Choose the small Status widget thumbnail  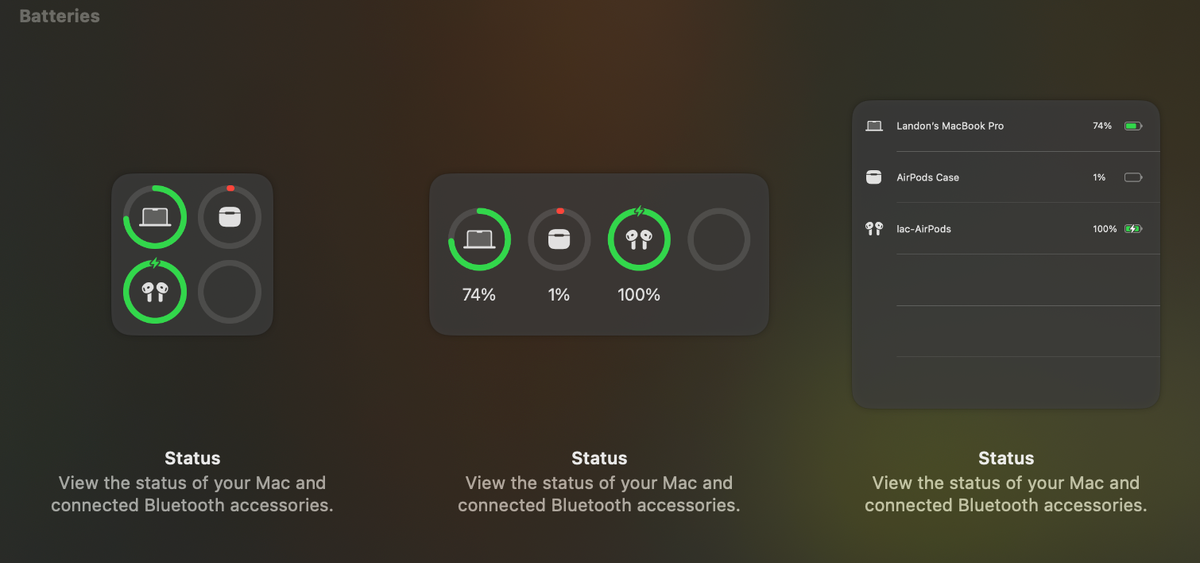coord(192,254)
